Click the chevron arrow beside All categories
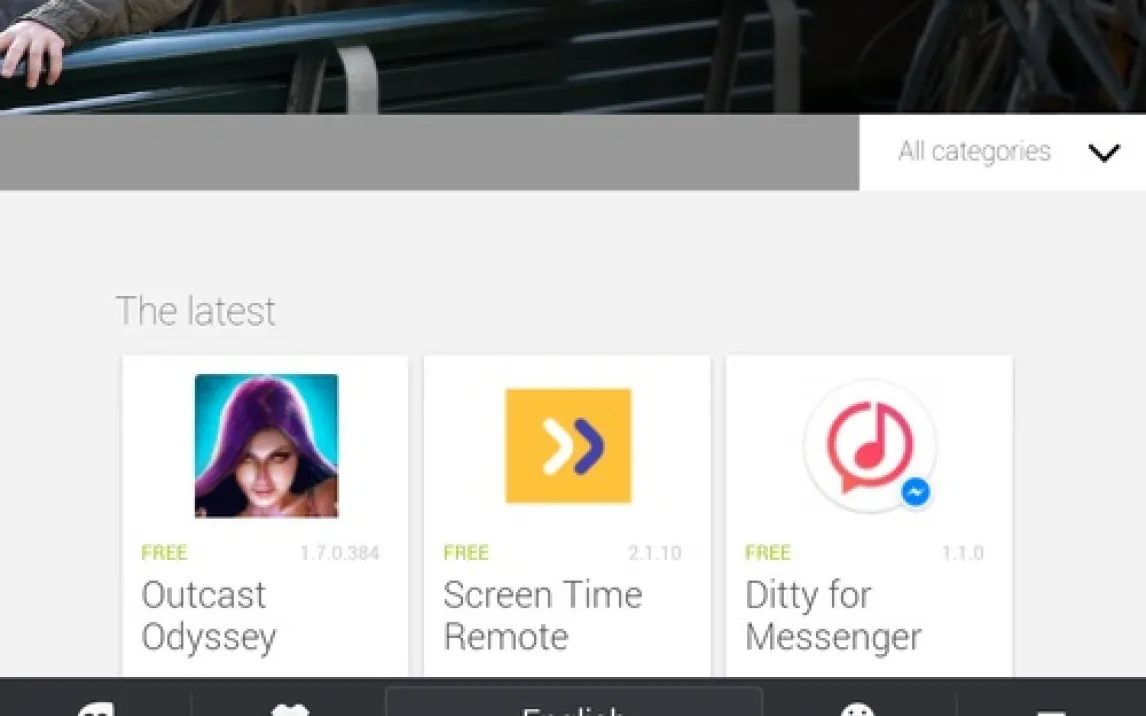The height and width of the screenshot is (716, 1146). tap(1104, 153)
